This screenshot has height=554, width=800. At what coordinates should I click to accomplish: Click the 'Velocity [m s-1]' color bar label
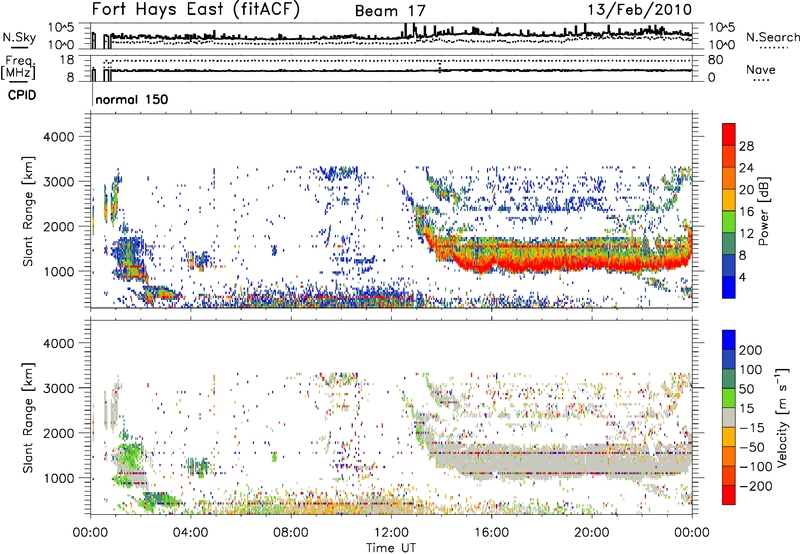point(781,417)
